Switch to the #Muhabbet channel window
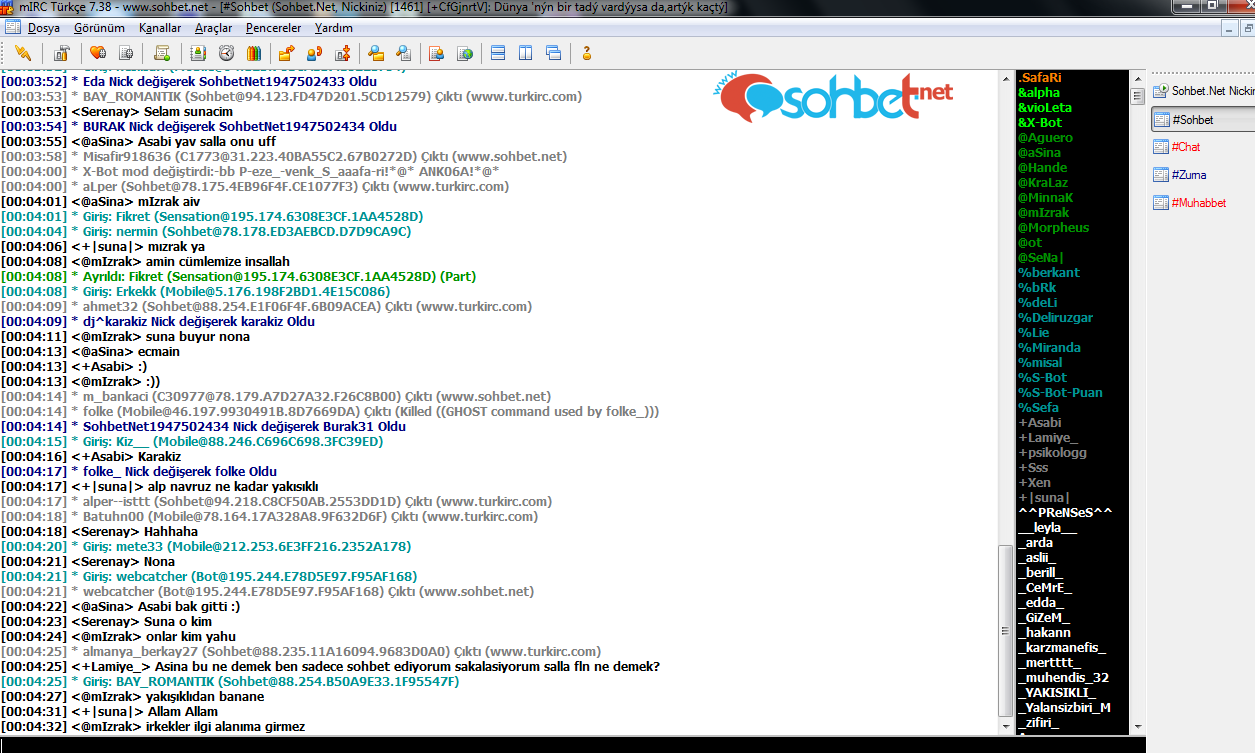 point(1198,203)
